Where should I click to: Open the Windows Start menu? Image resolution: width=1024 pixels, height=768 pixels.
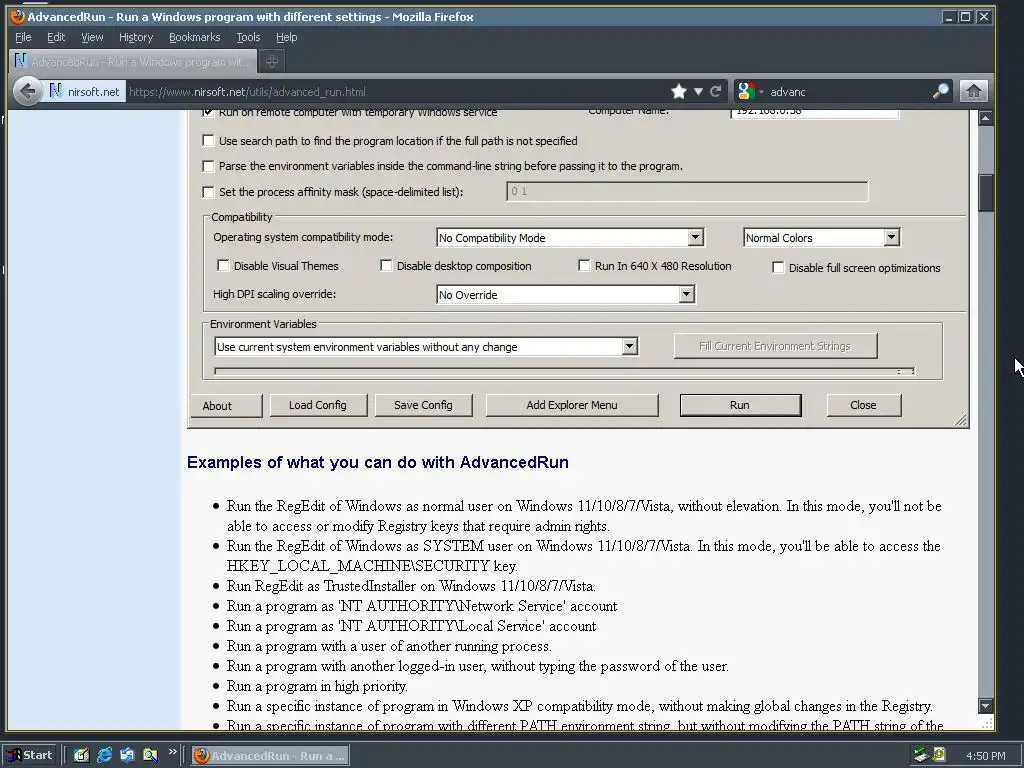point(30,755)
